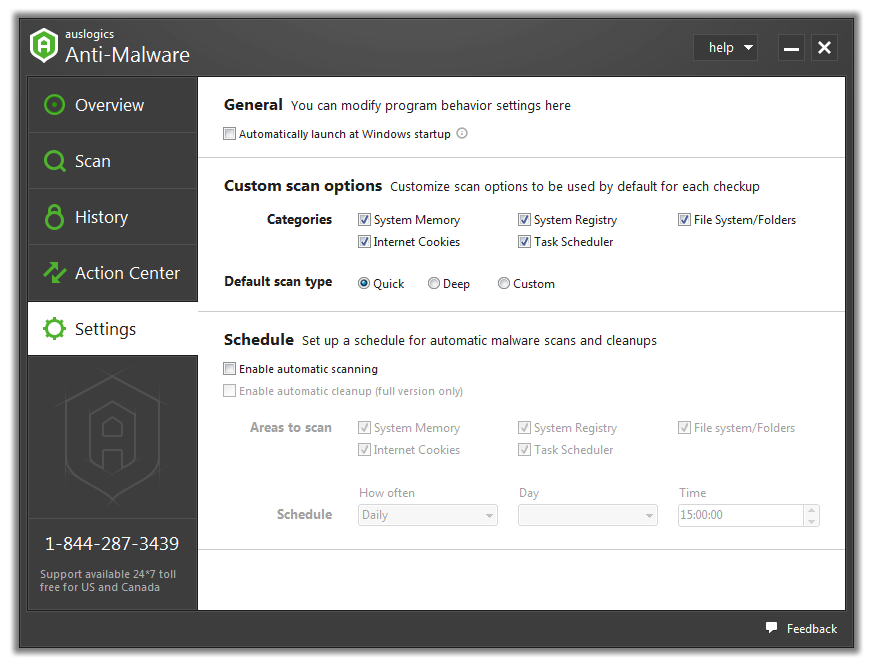This screenshot has height=664, width=879.
Task: Uncheck Internet Cookies under Categories
Action: click(x=364, y=242)
